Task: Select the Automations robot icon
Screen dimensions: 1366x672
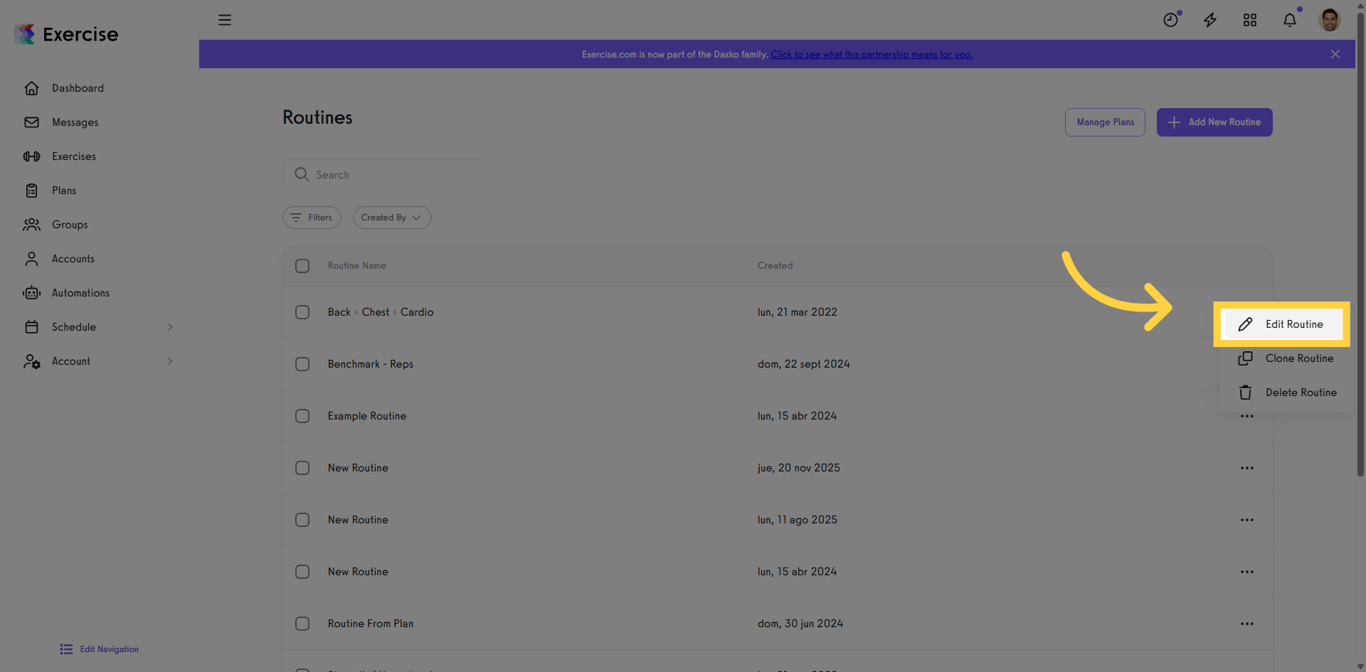Action: click(x=31, y=292)
